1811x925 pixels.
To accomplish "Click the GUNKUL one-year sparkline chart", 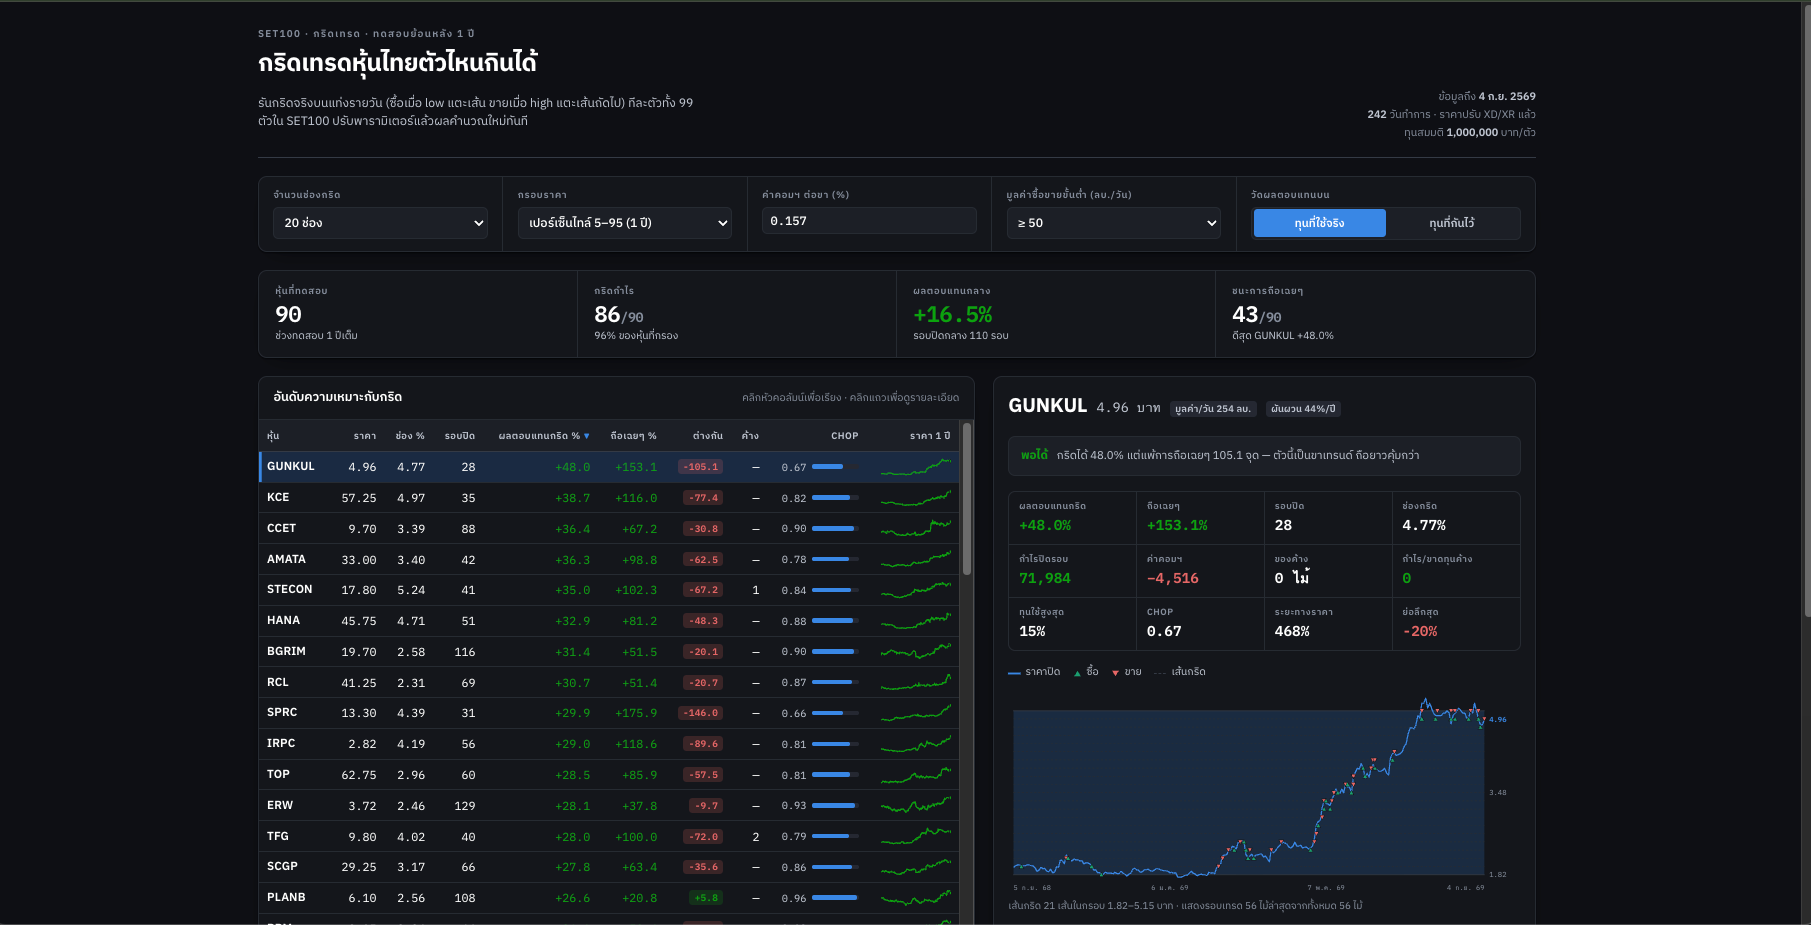I will (916, 467).
